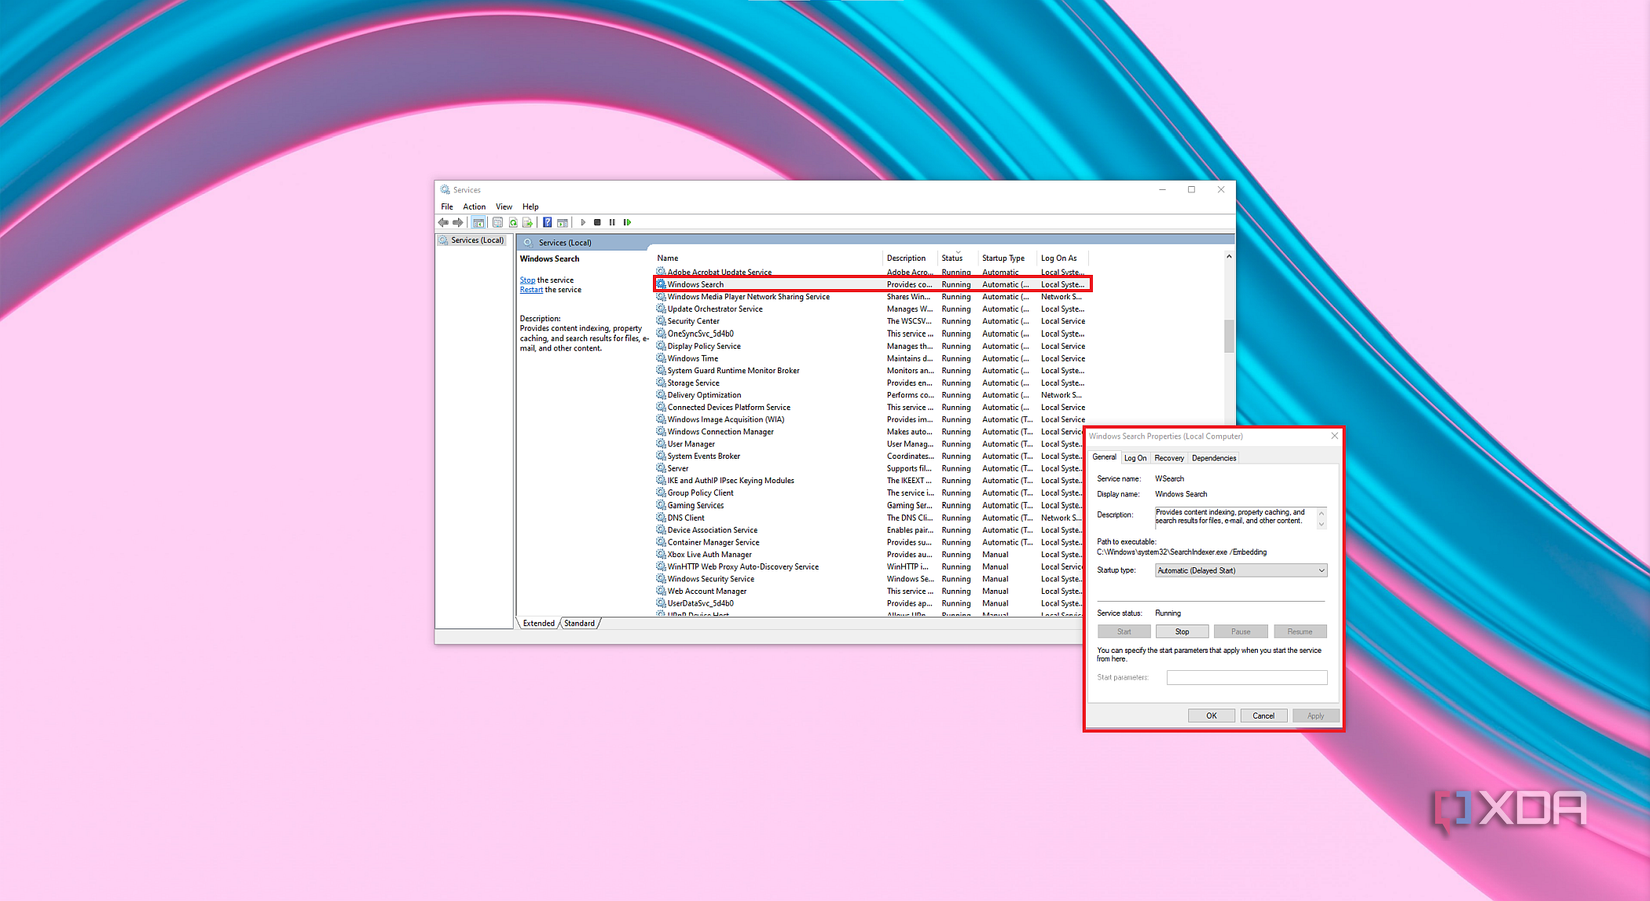1650x901 pixels.
Task: Click gear icon next to Windows Search row
Action: coord(661,284)
